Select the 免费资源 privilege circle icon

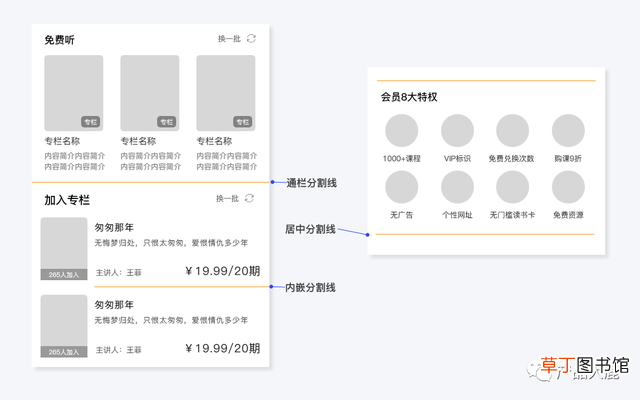pyautogui.click(x=568, y=187)
